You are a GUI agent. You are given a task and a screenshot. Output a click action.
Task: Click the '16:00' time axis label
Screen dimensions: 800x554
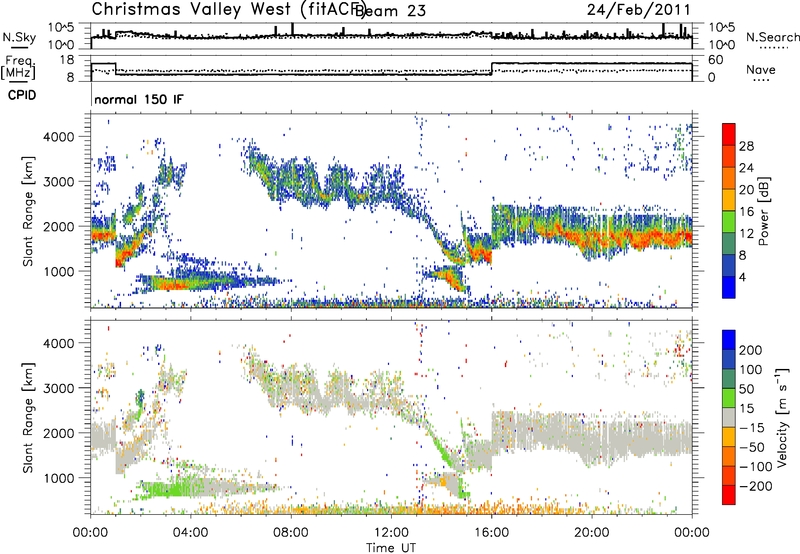(491, 533)
